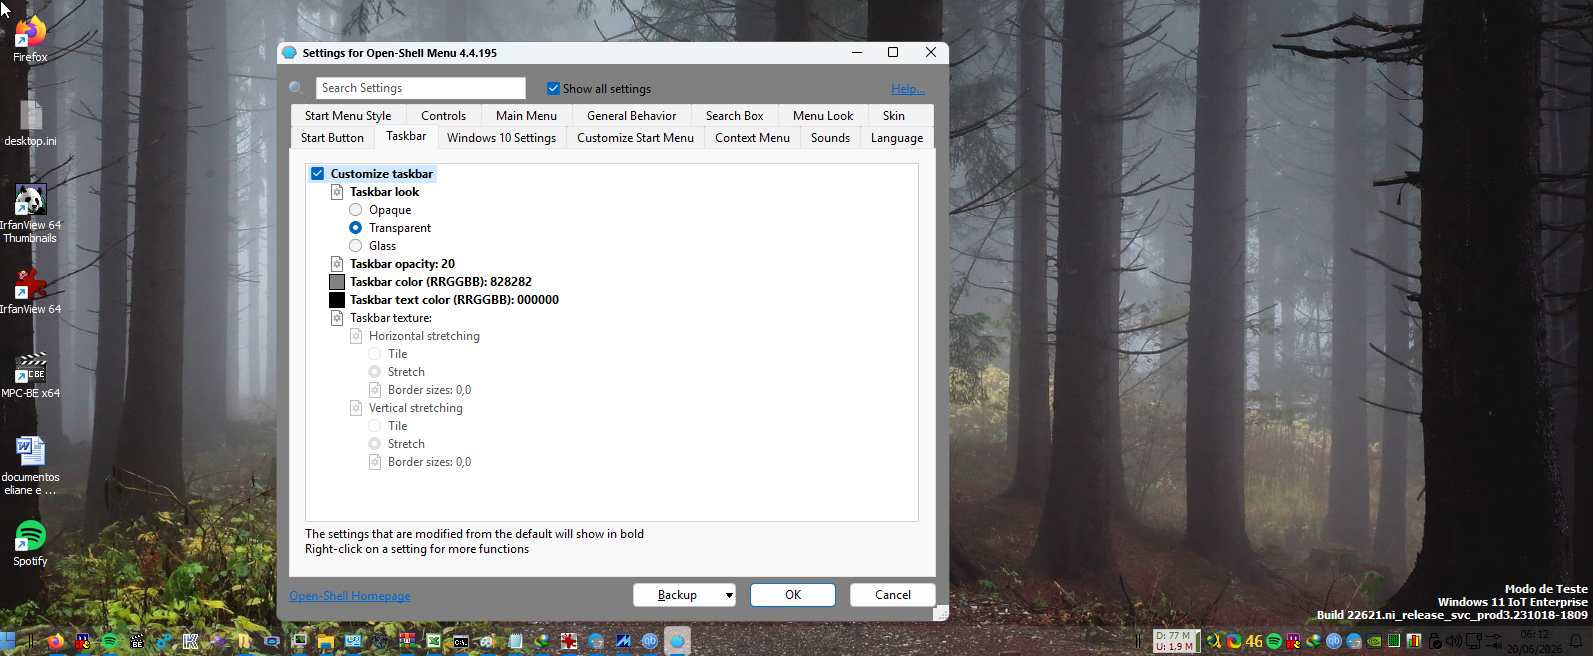Go to the Sounds tab
The height and width of the screenshot is (656, 1593).
coord(830,138)
